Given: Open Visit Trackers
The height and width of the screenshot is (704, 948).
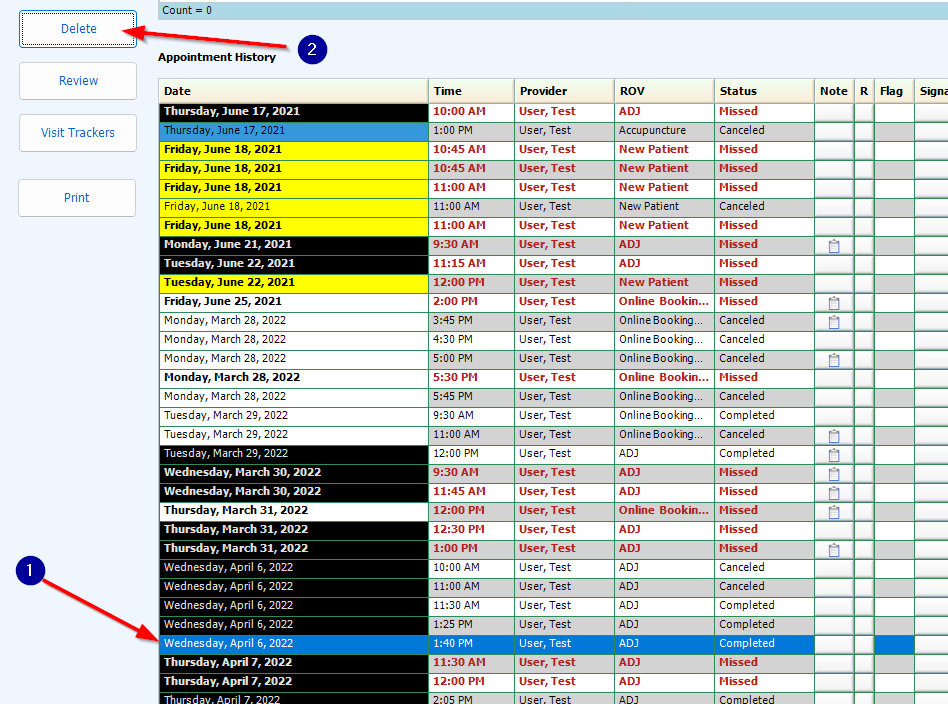Looking at the screenshot, I should tap(78, 132).
